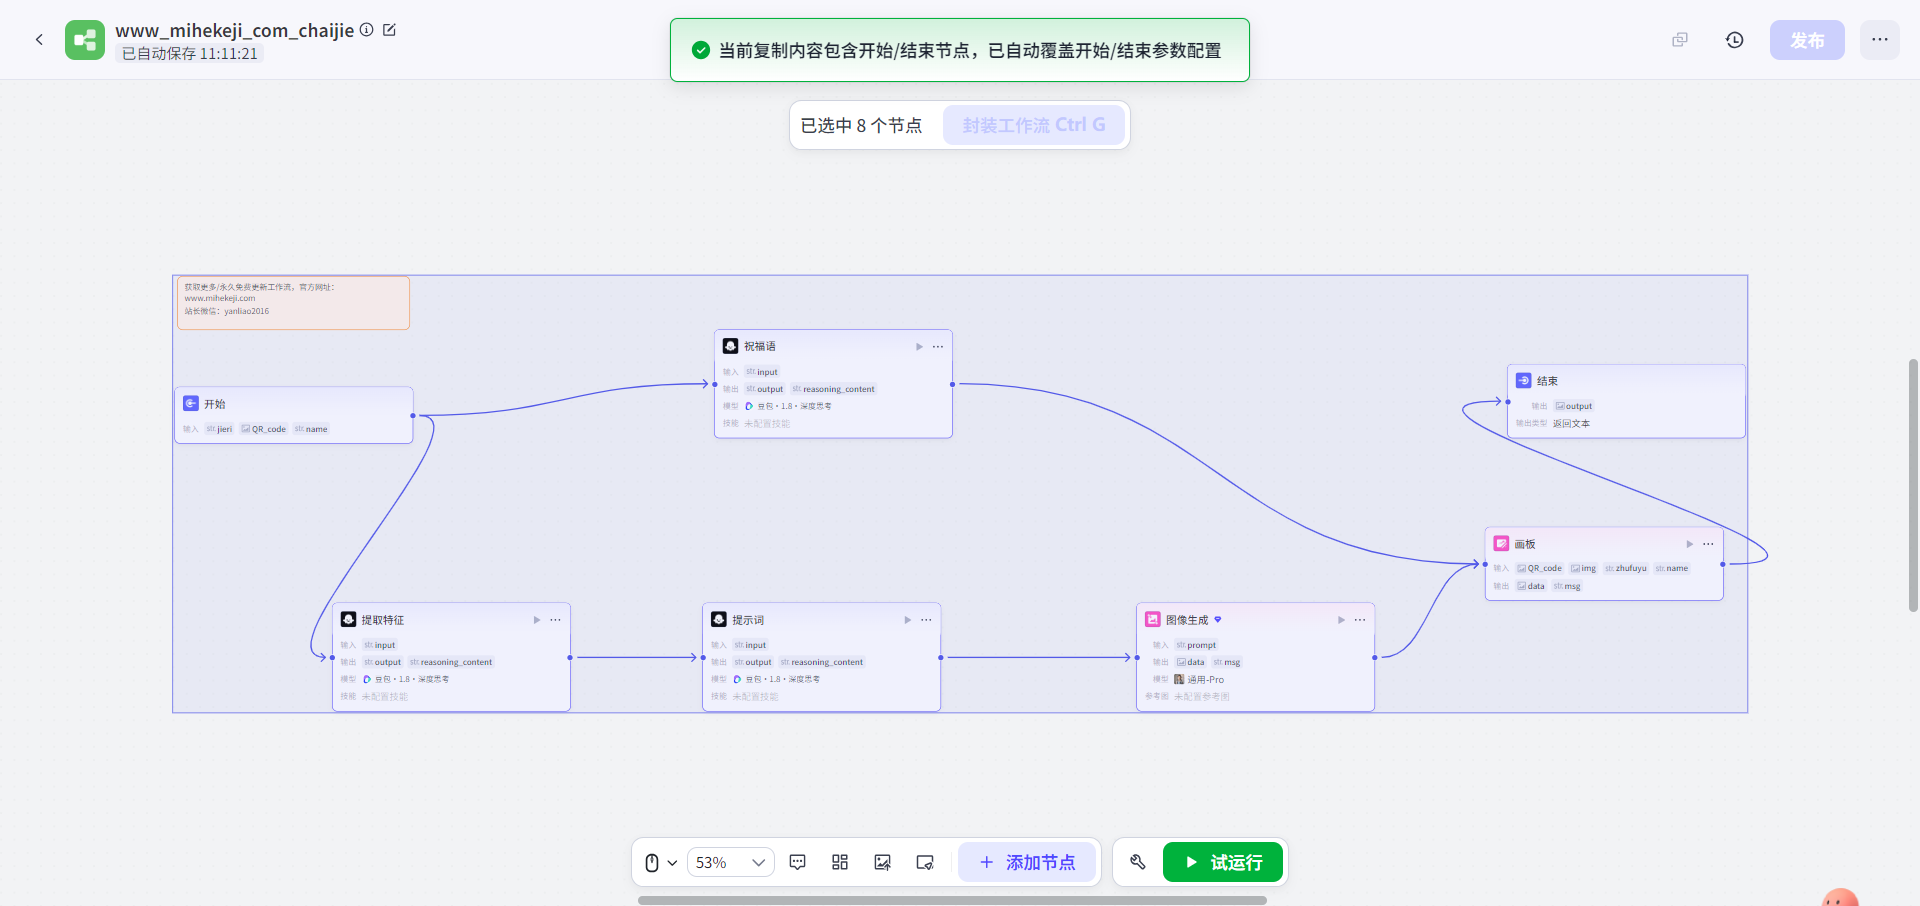Open the 图像生成 node's more options menu
The height and width of the screenshot is (906, 1920).
pos(1360,620)
